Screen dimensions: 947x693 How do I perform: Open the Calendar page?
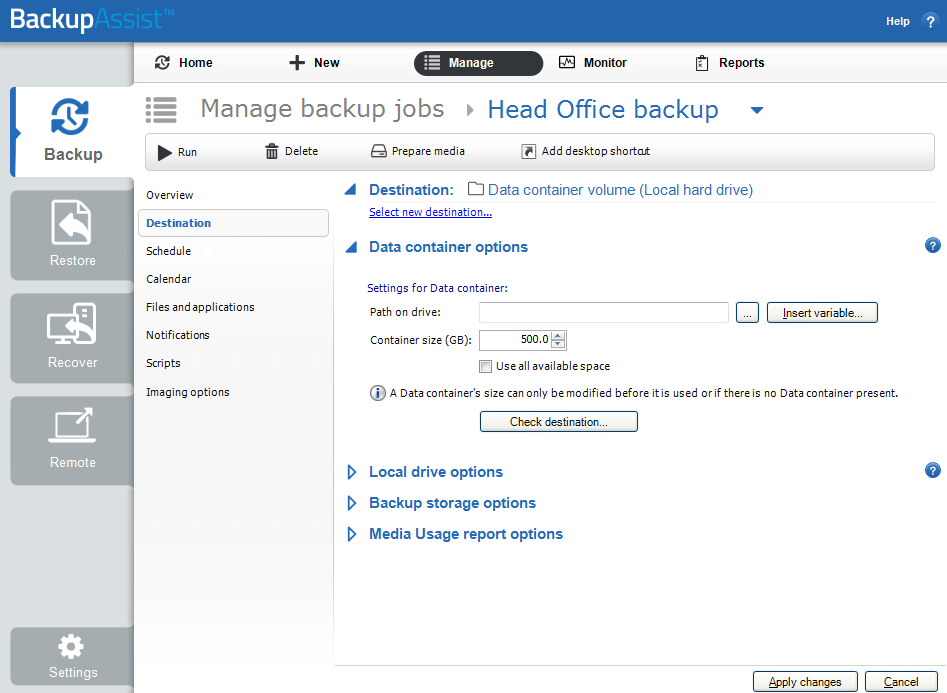click(169, 279)
